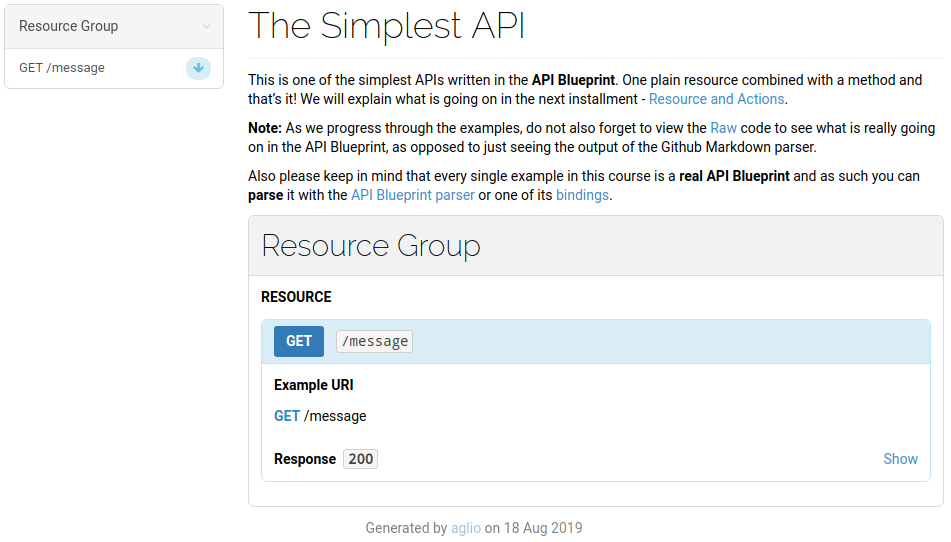Click the Example URI label
Viewport: 951px width, 542px height.
pos(314,385)
